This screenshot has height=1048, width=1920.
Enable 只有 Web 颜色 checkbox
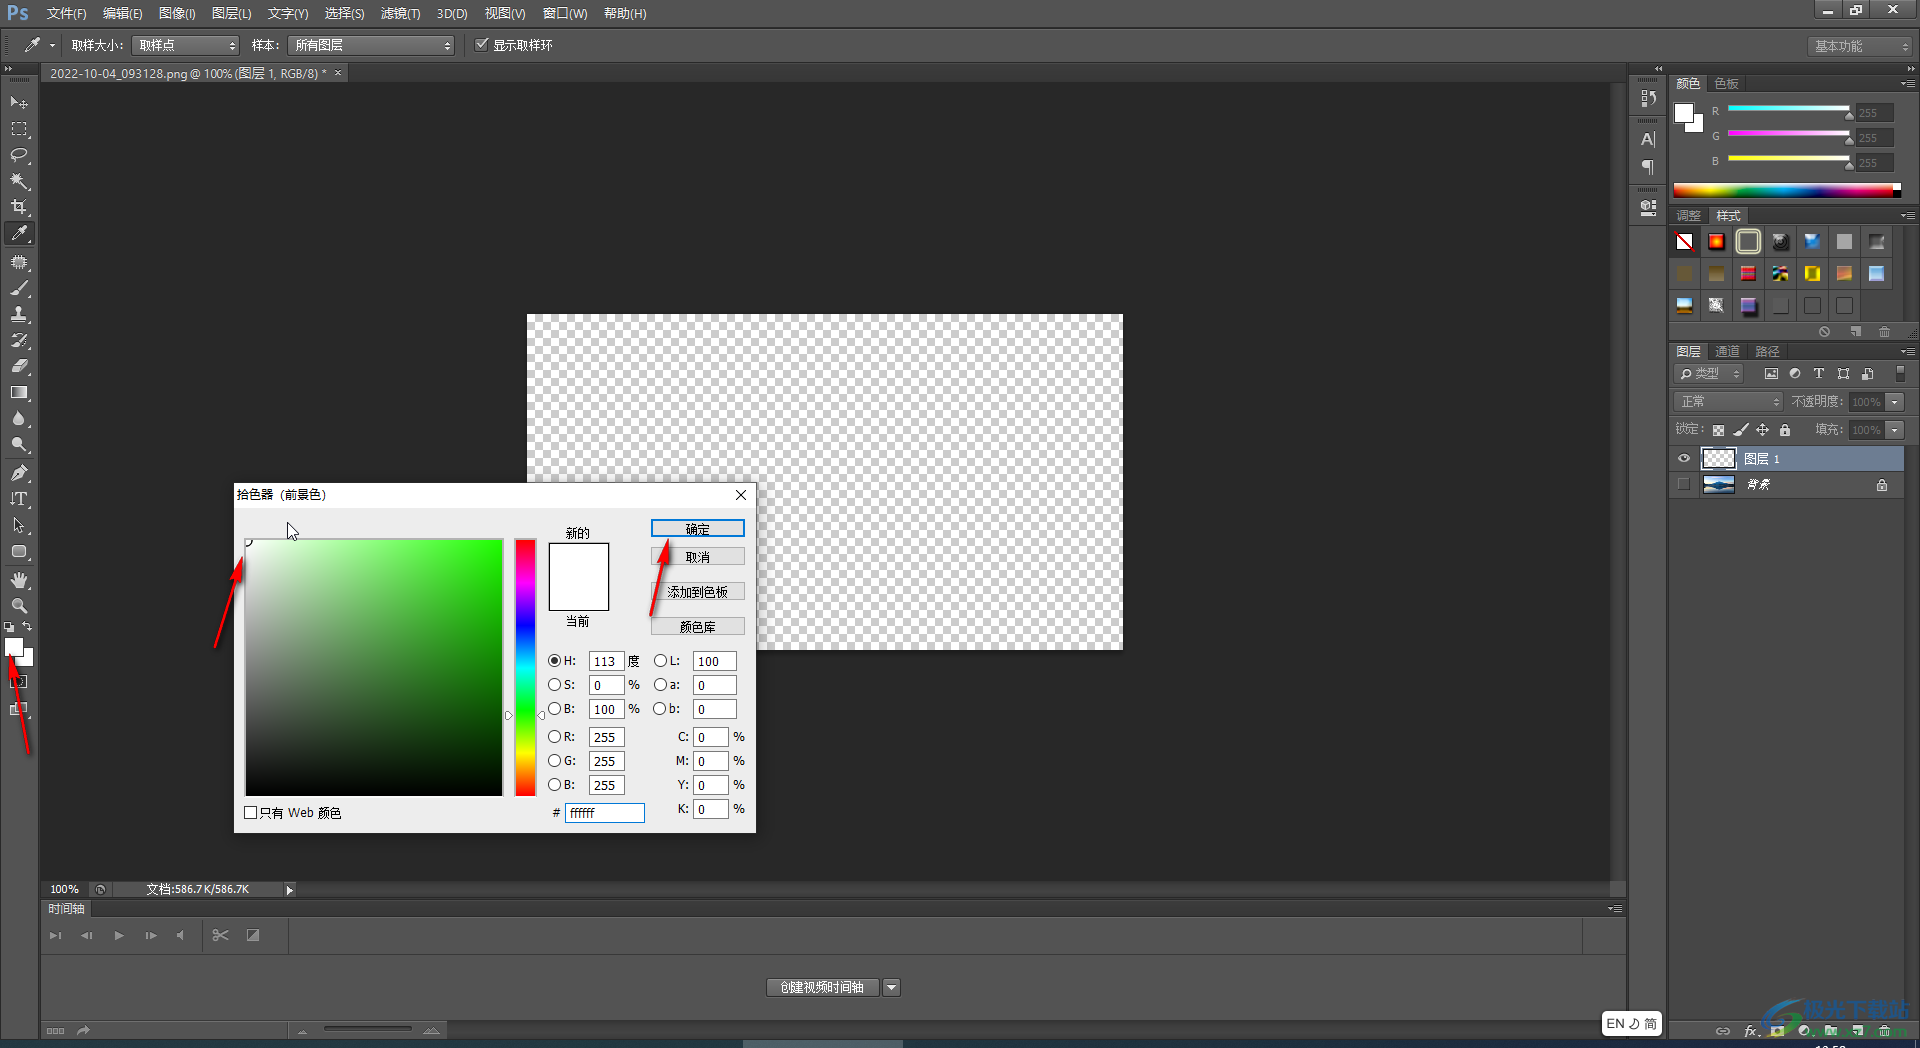click(251, 813)
